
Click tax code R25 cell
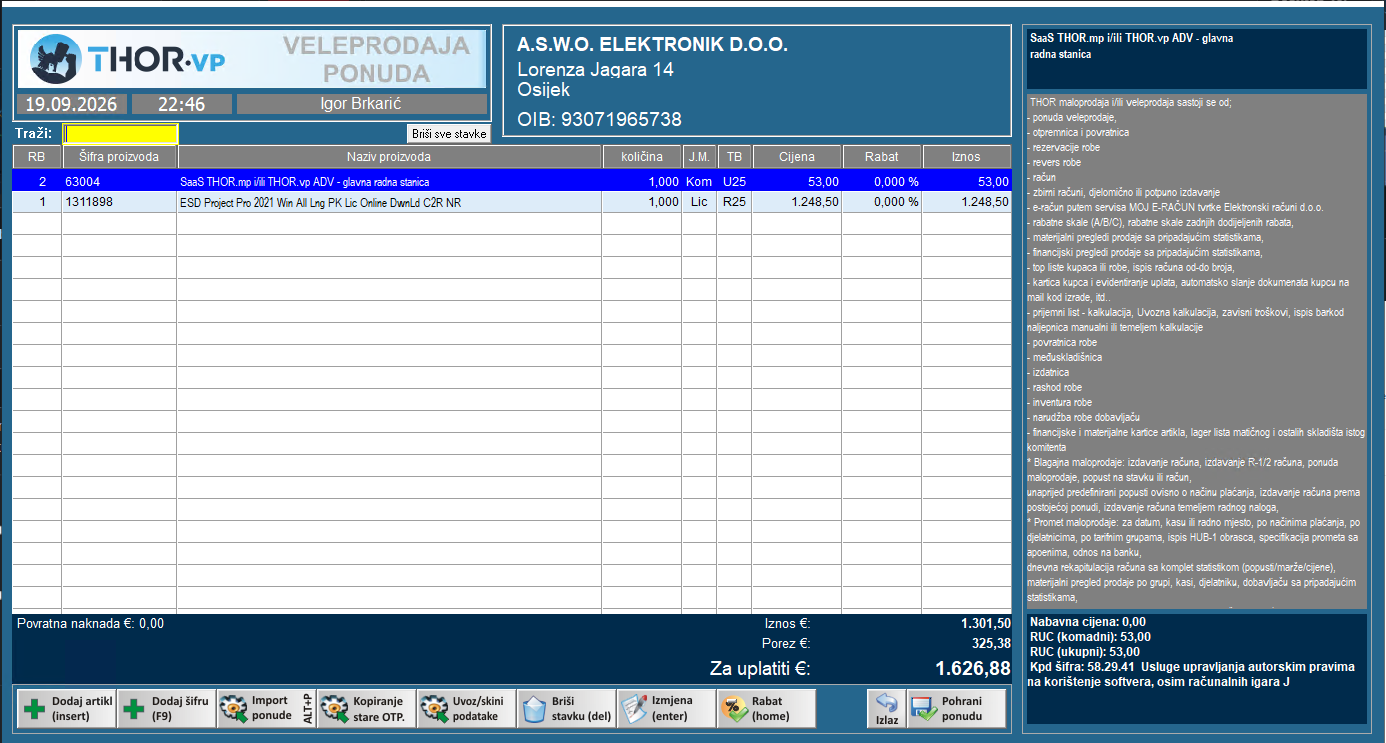click(734, 202)
